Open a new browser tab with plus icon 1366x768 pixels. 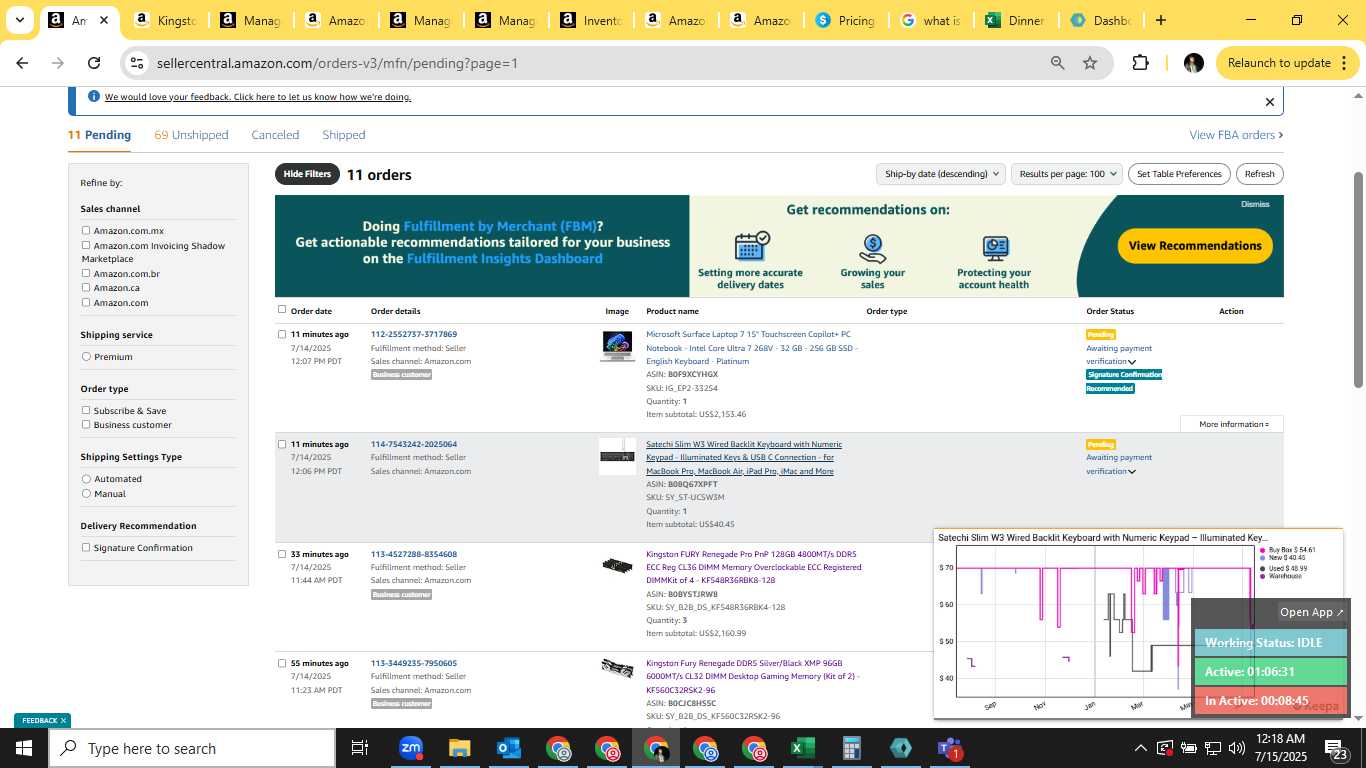[1160, 20]
